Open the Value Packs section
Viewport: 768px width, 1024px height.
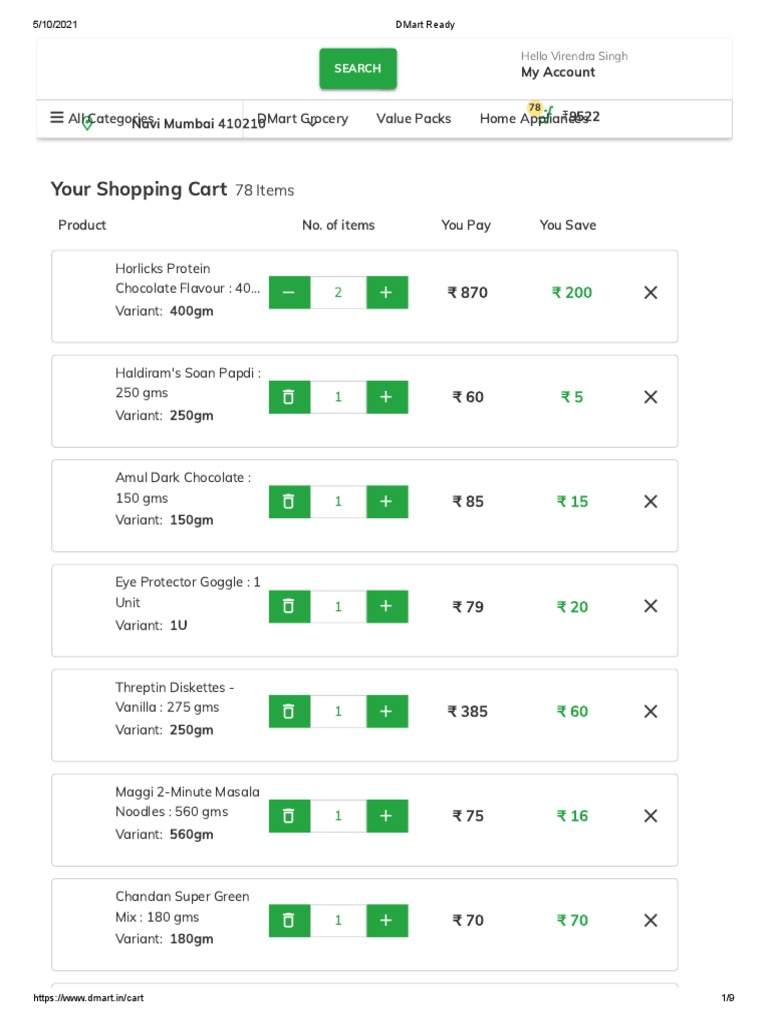413,118
